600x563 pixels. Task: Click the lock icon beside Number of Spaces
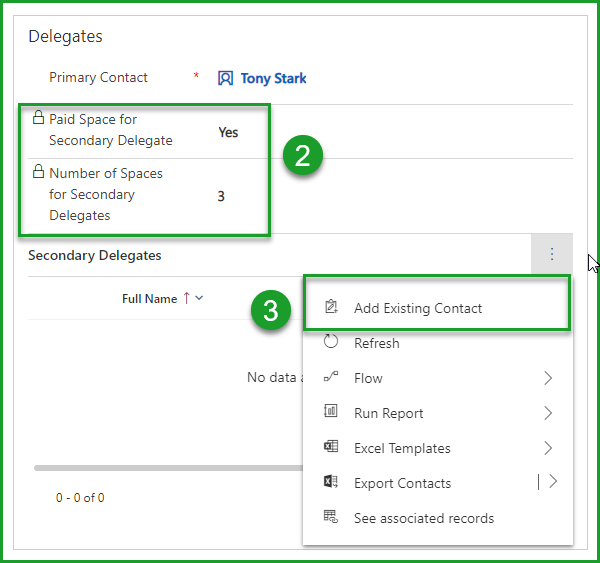click(x=38, y=171)
